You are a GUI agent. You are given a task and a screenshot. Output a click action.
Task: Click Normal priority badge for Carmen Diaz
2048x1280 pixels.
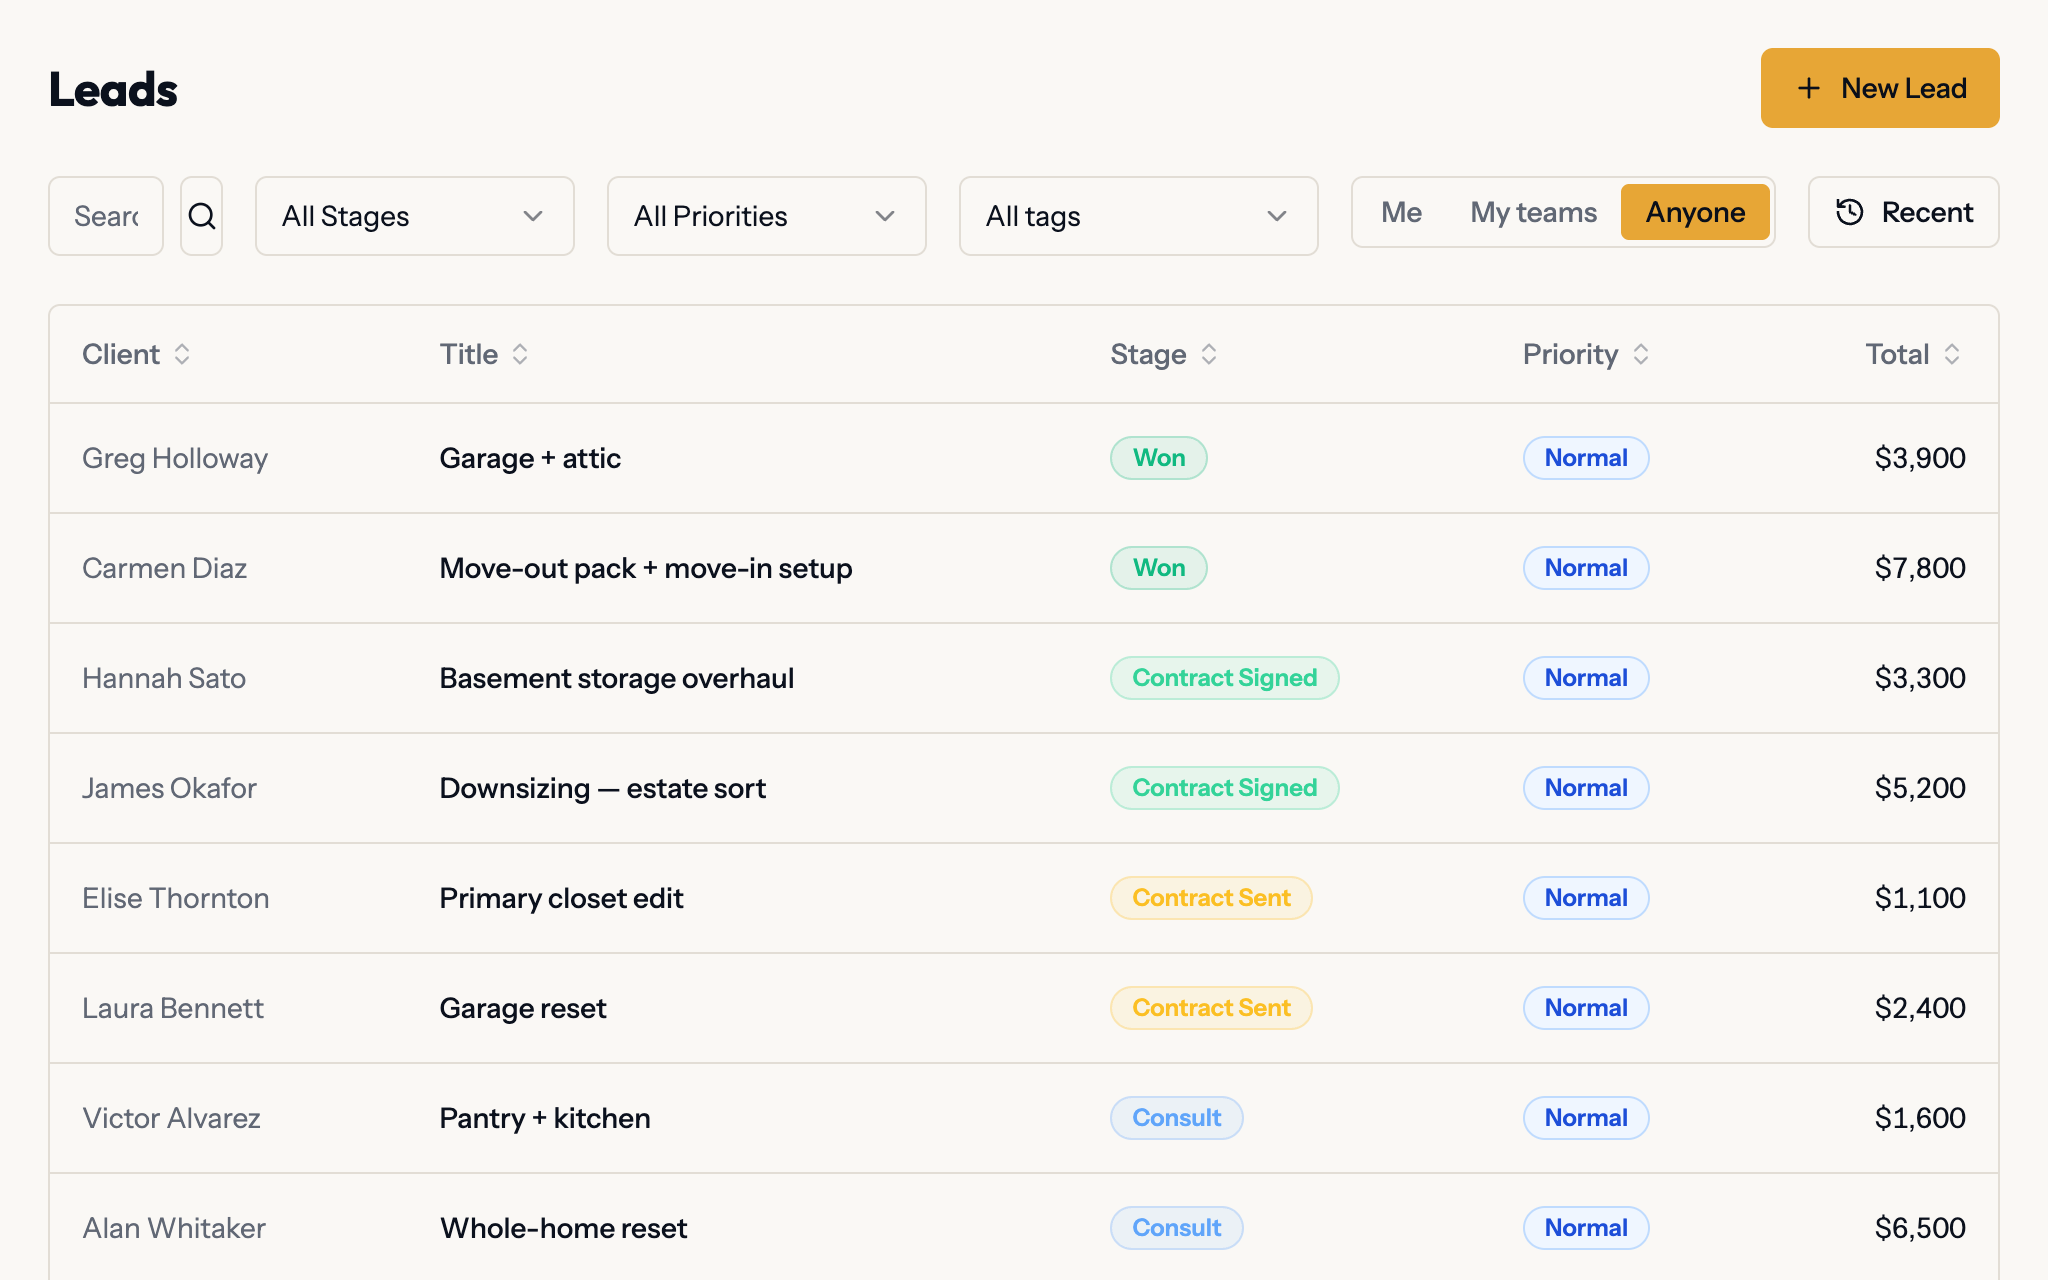point(1586,568)
